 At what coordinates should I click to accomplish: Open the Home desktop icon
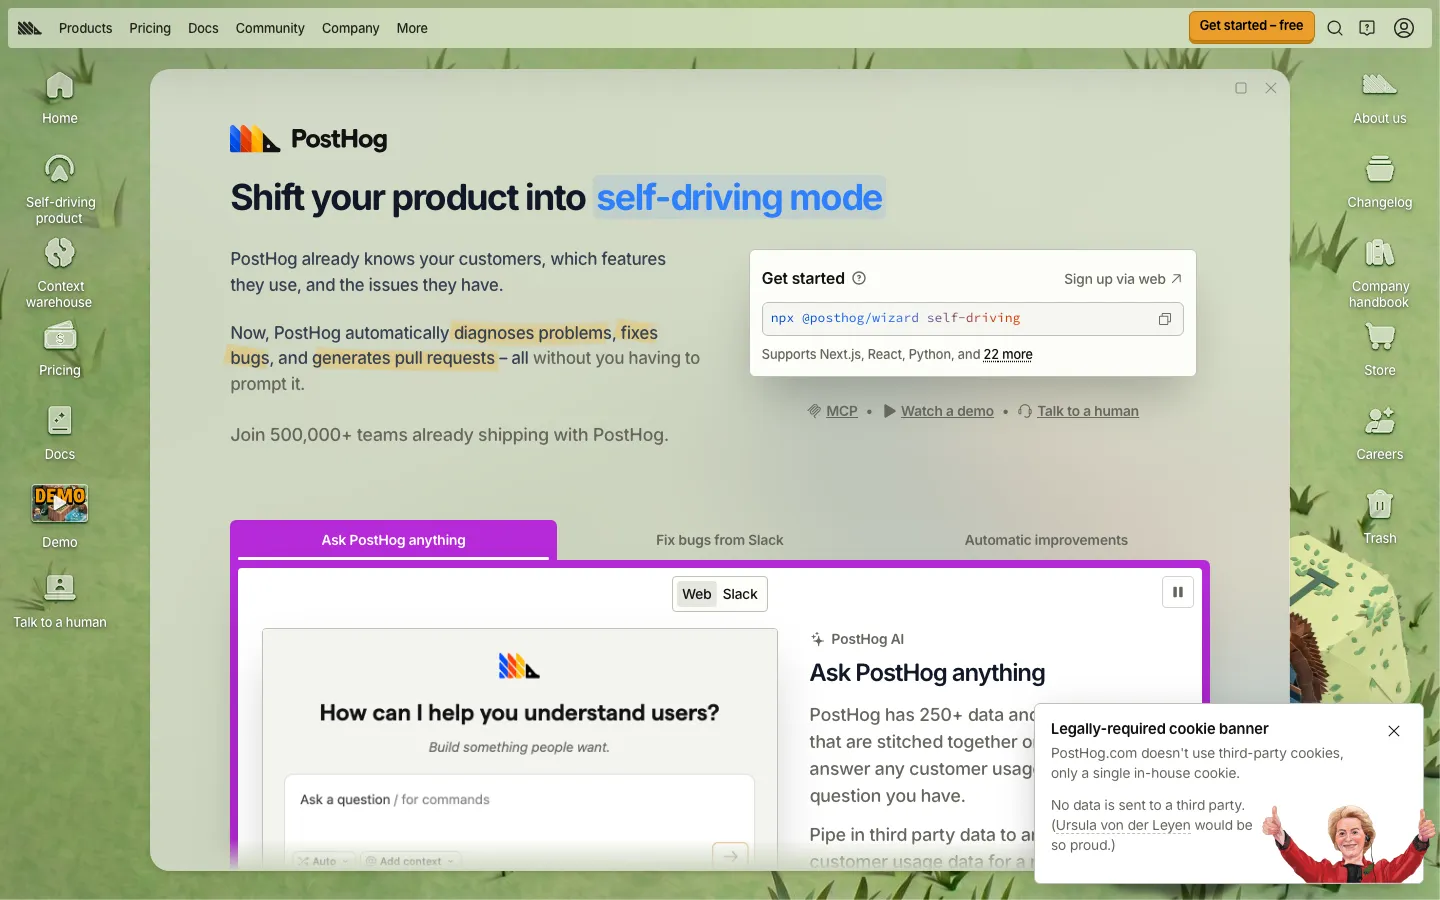(x=60, y=98)
